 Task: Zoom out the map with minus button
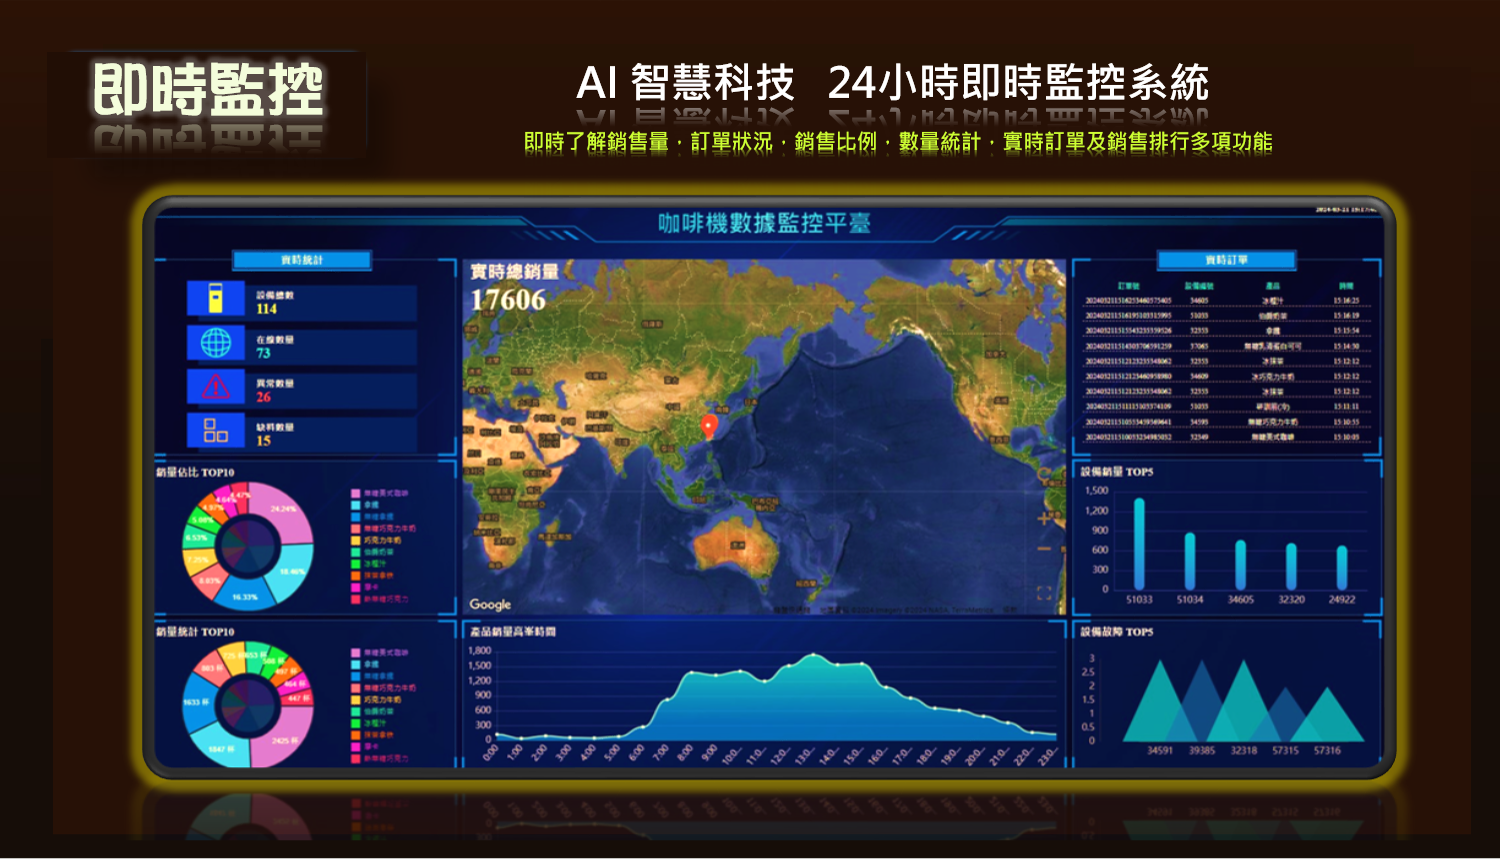tap(1044, 549)
